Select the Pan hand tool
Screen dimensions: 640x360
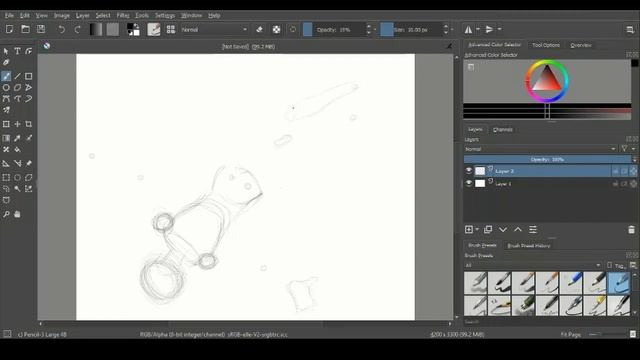click(18, 214)
